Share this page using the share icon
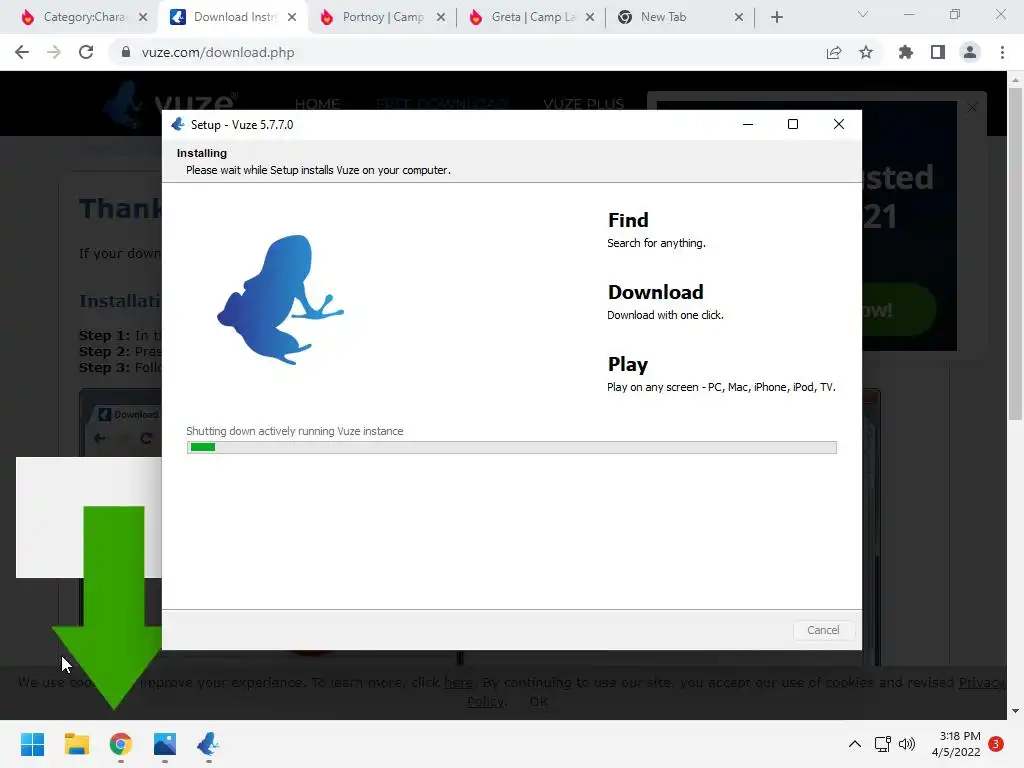 click(x=834, y=52)
